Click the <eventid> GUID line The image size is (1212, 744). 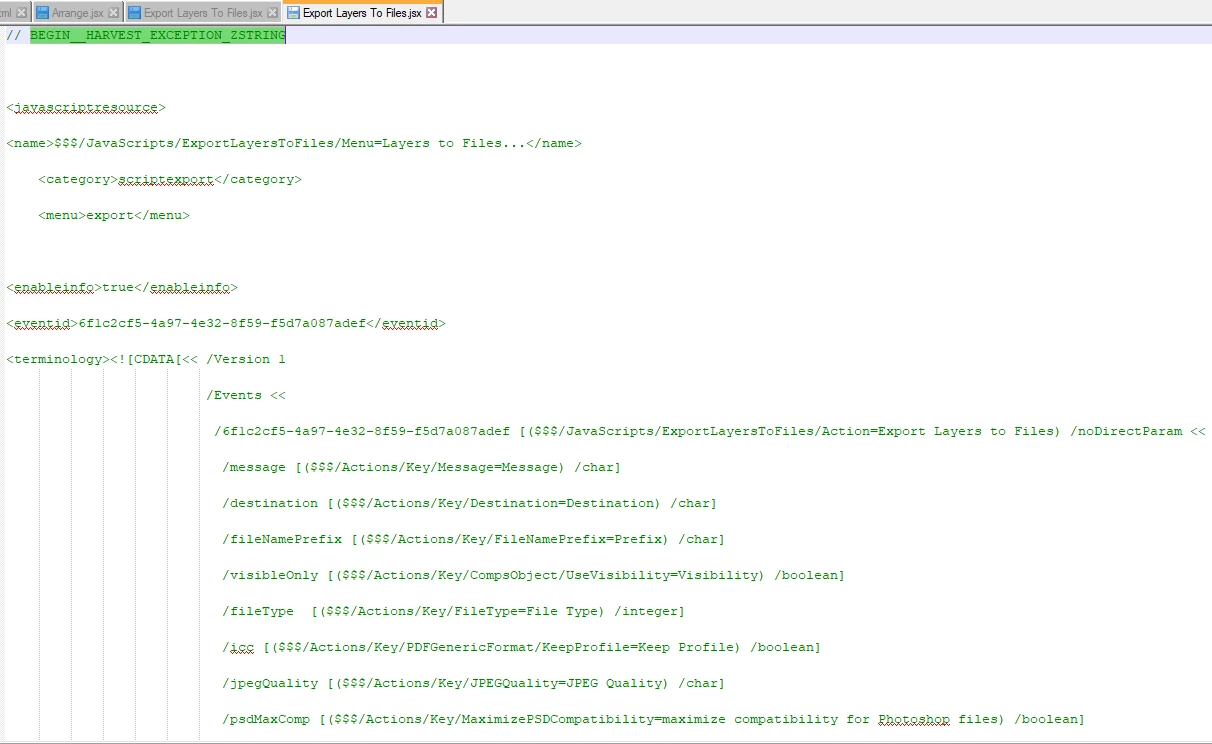(226, 323)
